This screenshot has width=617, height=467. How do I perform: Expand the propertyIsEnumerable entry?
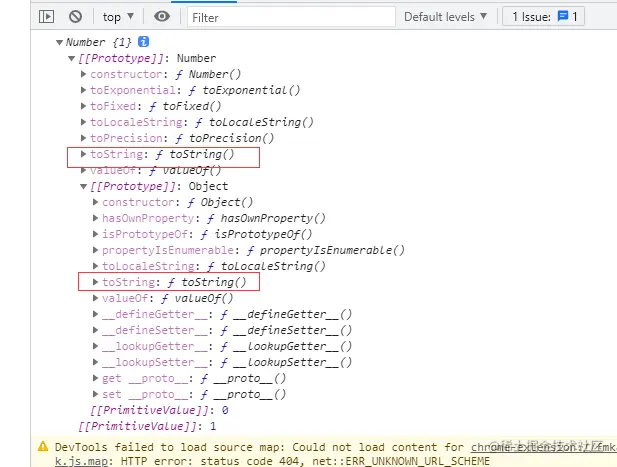point(95,250)
